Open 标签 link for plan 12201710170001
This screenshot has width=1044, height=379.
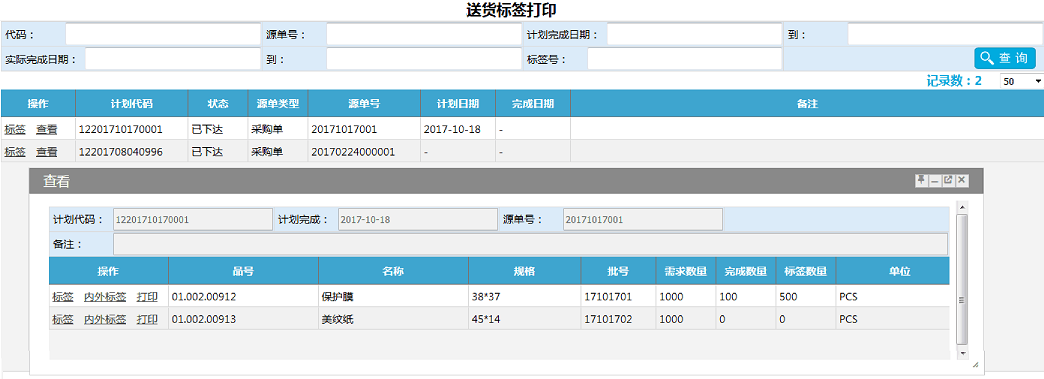tap(15, 129)
